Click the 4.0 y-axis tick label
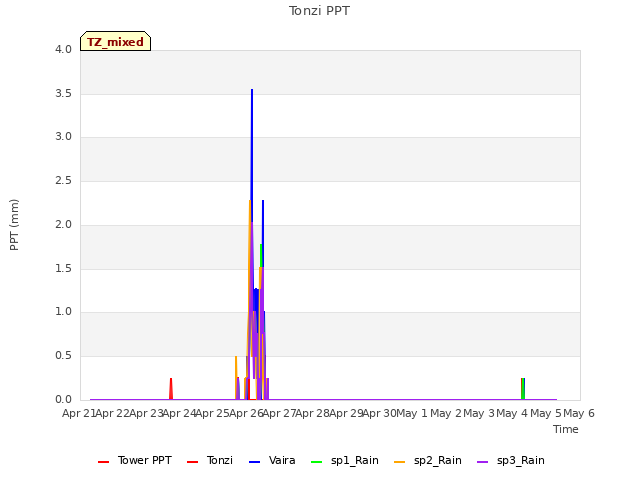This screenshot has height=480, width=640. [63, 49]
